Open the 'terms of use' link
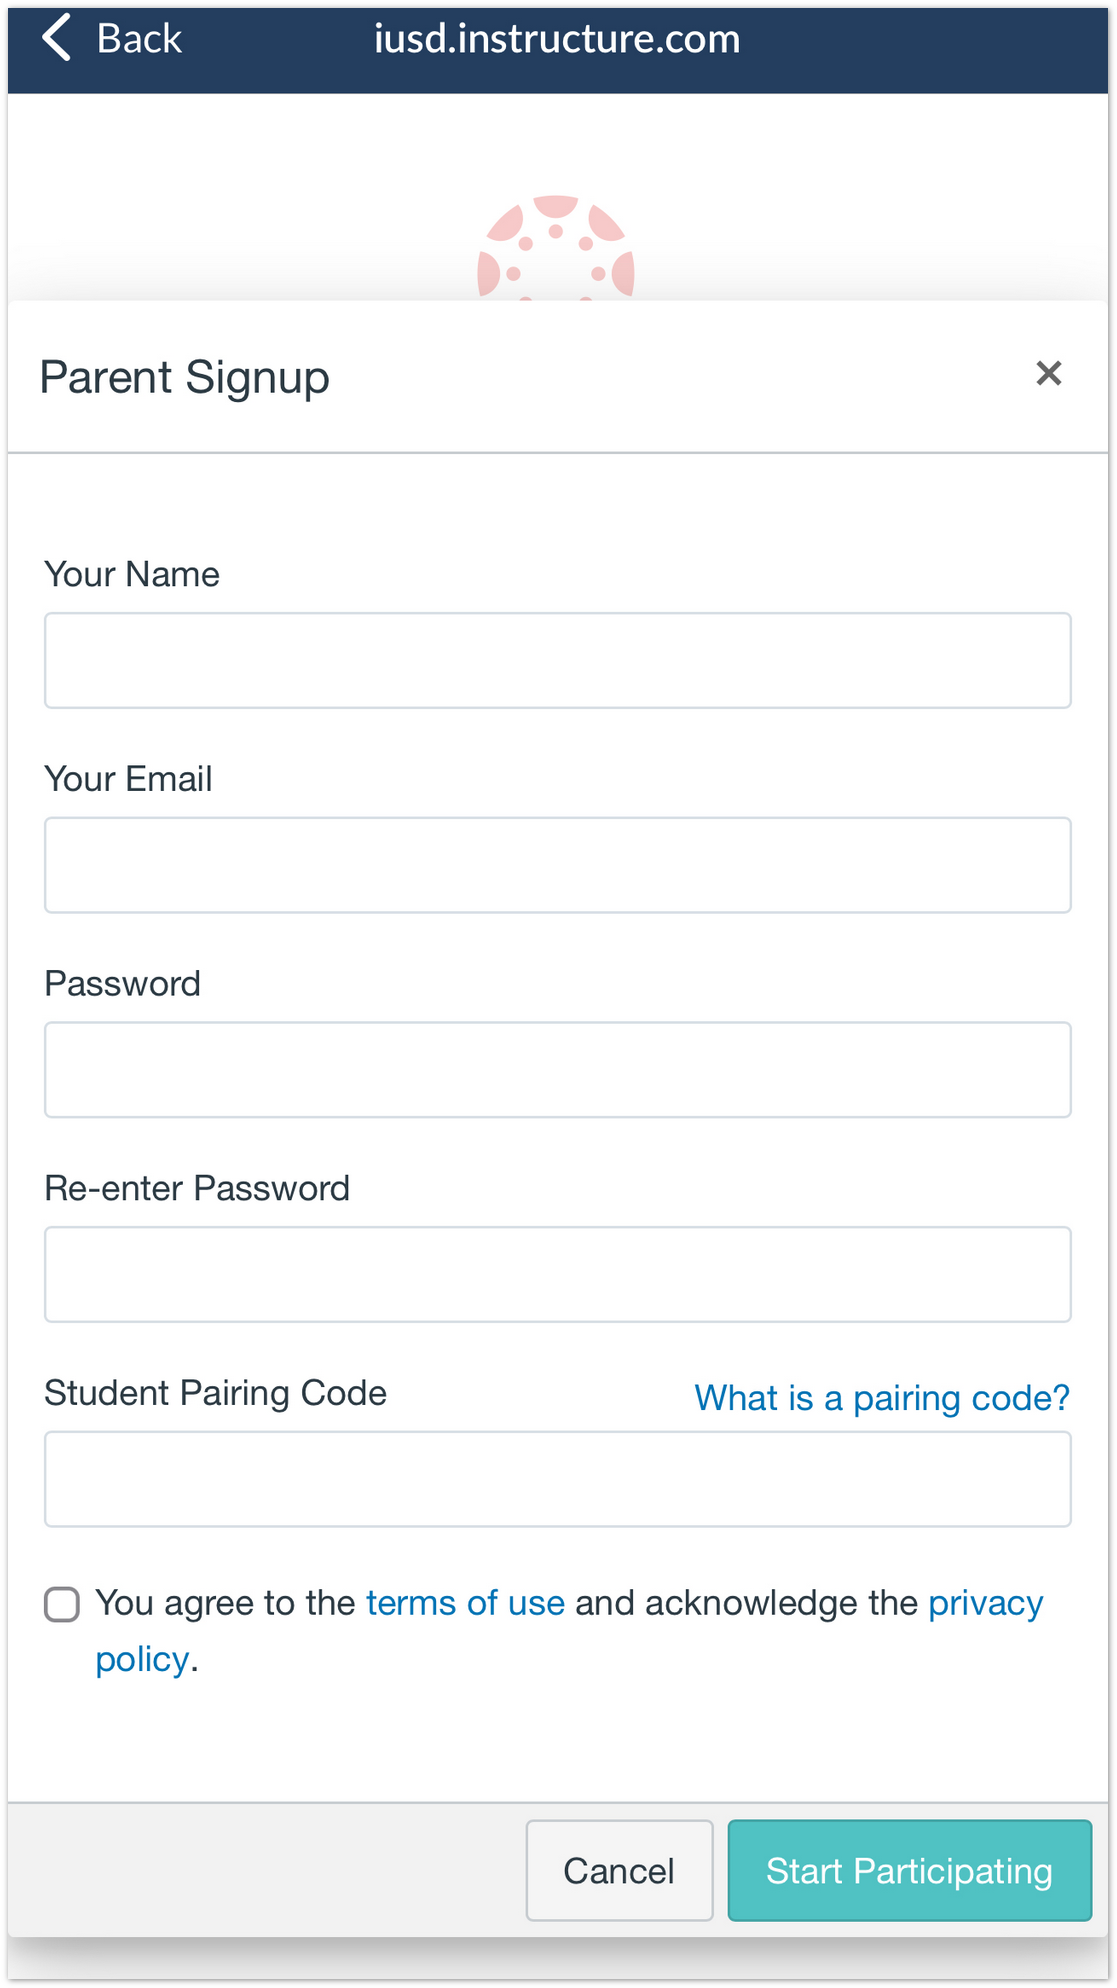Viewport: 1117px width, 1988px height. (465, 1603)
